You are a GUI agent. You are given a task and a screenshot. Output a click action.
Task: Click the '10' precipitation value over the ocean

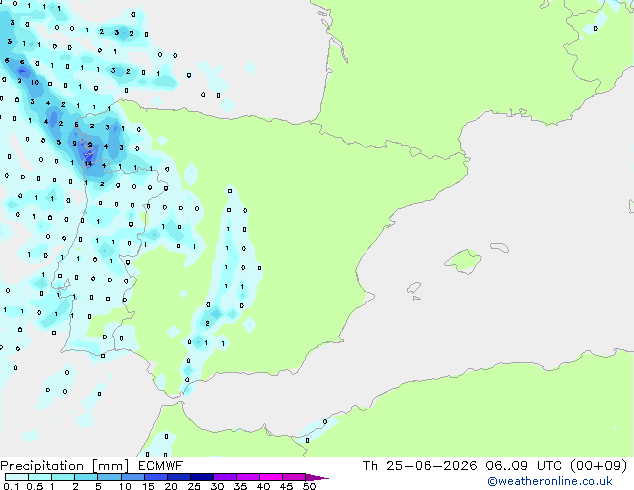coord(35,82)
